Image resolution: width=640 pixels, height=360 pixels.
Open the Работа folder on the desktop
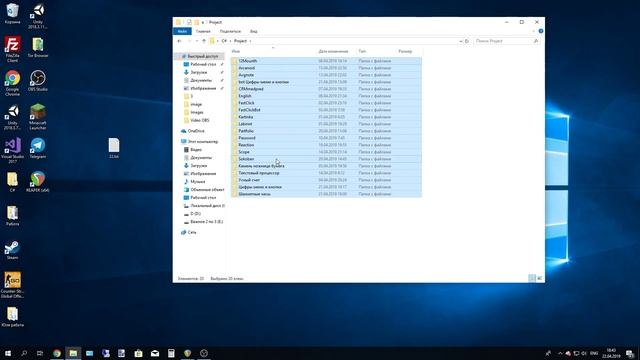coord(12,216)
